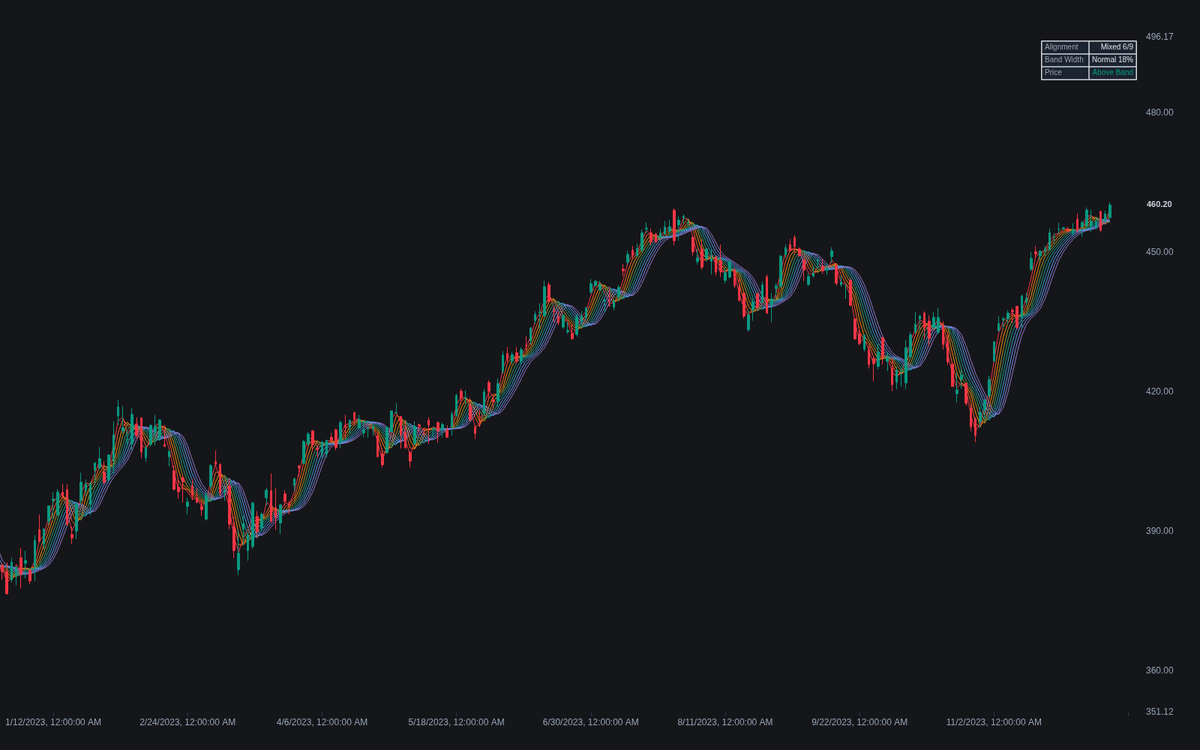Click the 6/30/2023 date axis label
This screenshot has width=1200, height=750.
coord(591,722)
